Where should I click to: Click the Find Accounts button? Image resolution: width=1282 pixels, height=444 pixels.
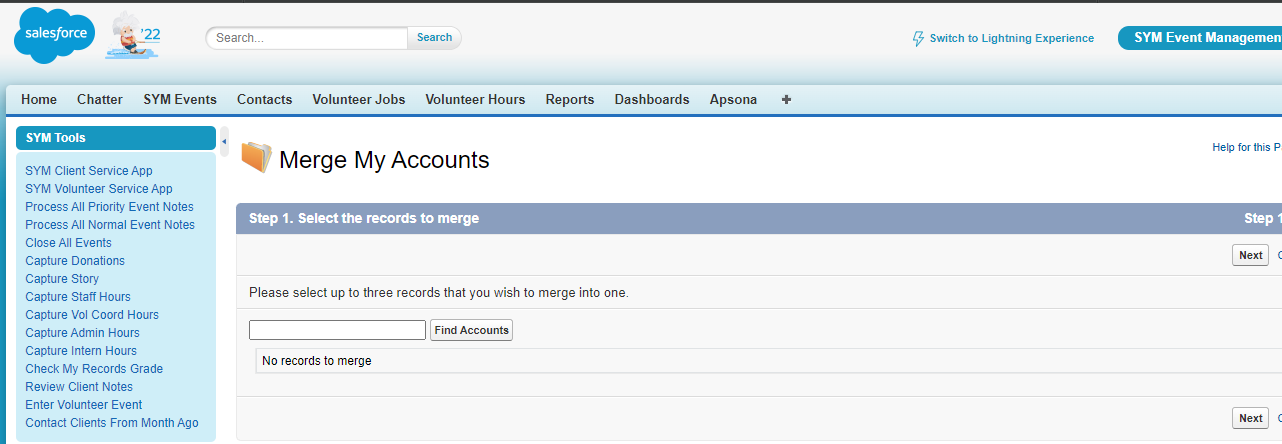click(x=471, y=330)
